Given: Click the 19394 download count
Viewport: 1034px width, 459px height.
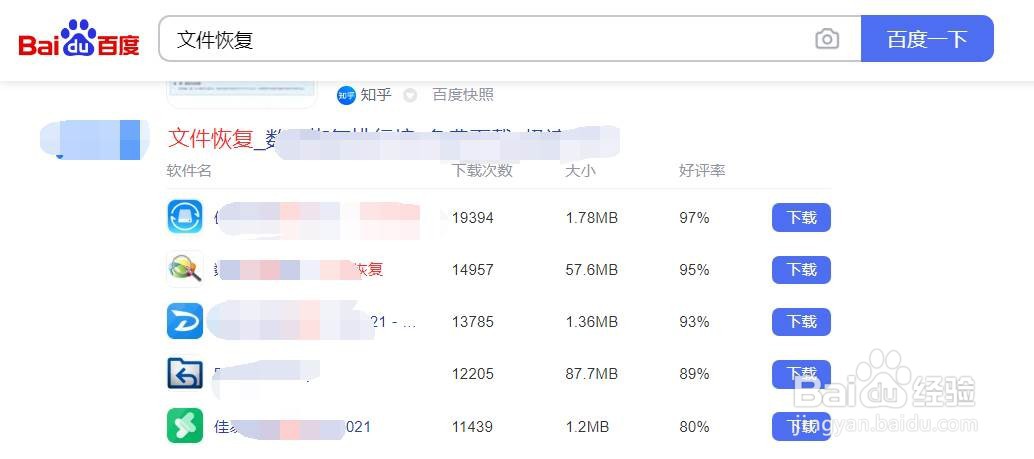Looking at the screenshot, I should click(473, 218).
